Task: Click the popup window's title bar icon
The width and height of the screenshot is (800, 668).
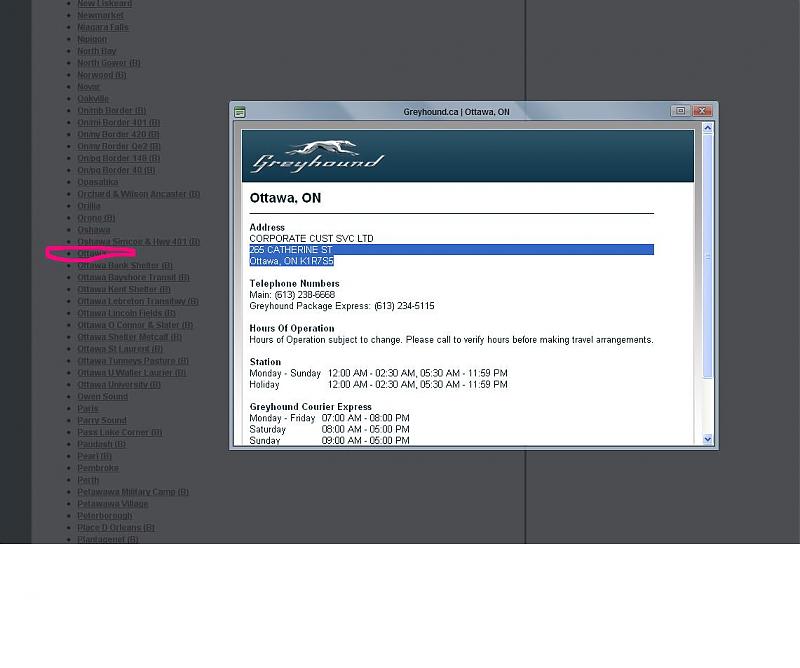Action: pyautogui.click(x=240, y=112)
